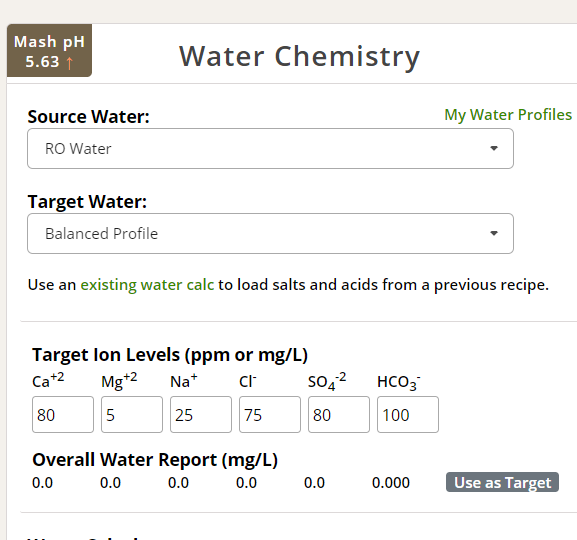Click the Overall Water Report heading
Viewport: 577px width, 540px height.
[155, 460]
